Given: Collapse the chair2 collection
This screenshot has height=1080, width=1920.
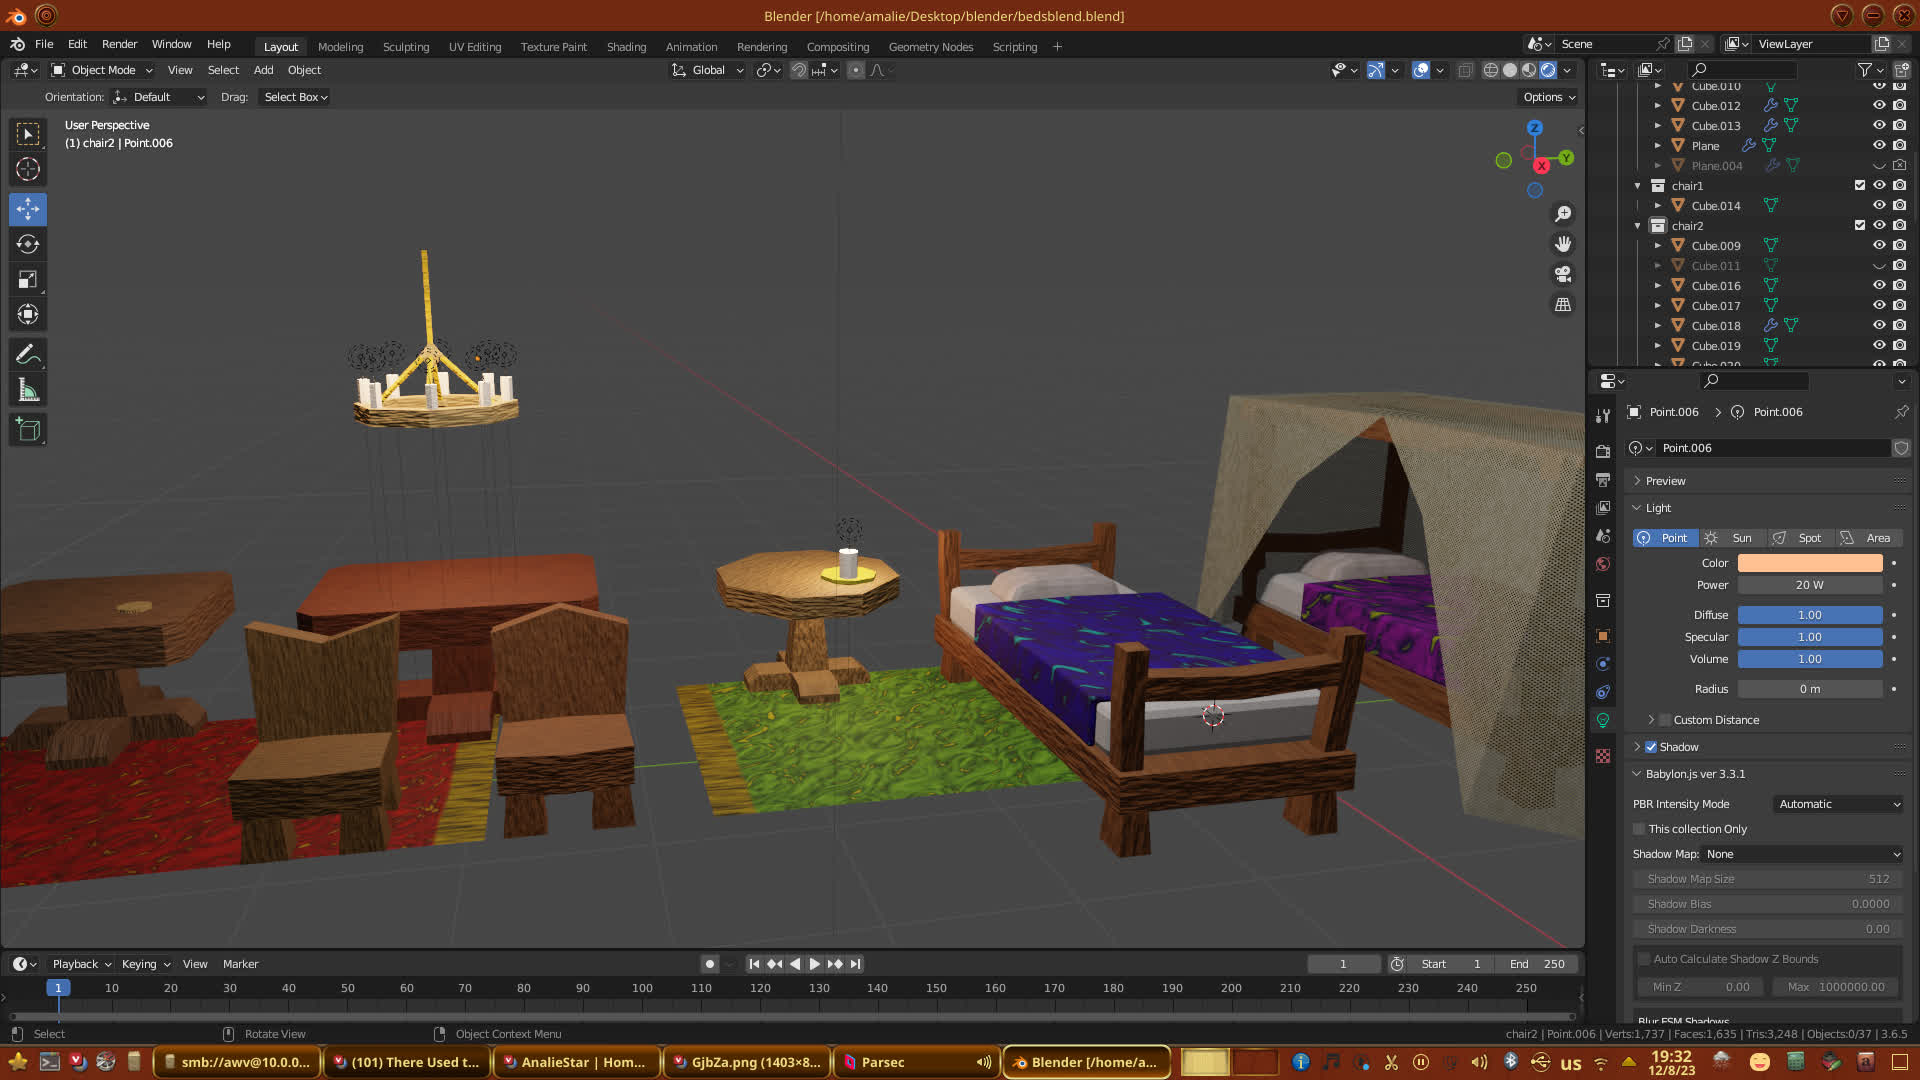Looking at the screenshot, I should pos(1637,226).
